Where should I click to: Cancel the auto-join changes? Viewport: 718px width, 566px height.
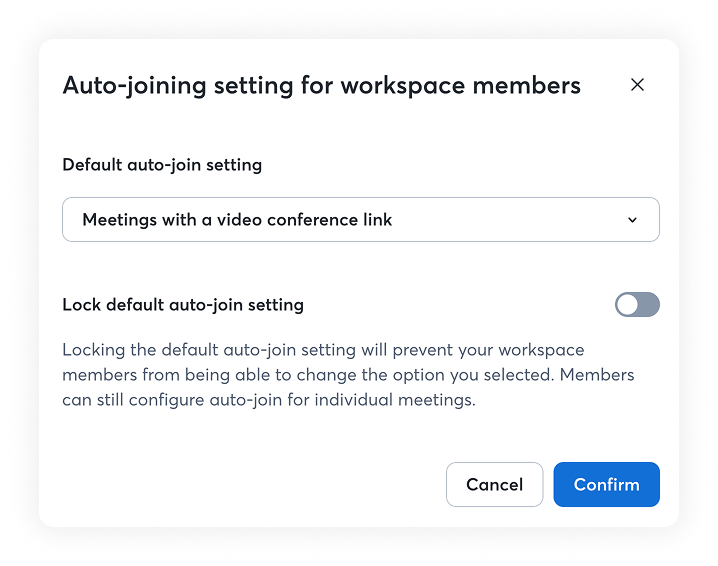pos(495,484)
